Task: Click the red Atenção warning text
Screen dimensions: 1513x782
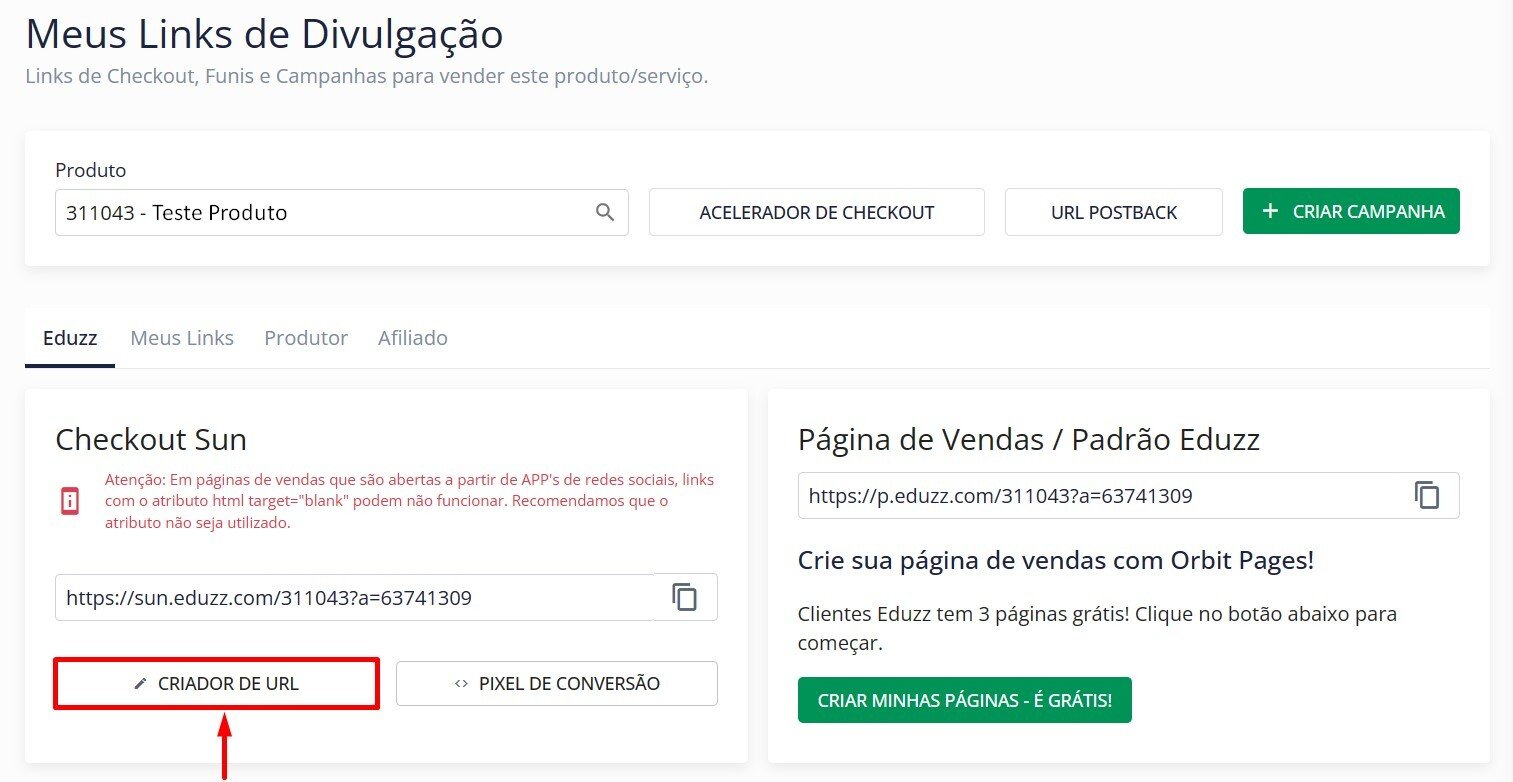Action: point(409,501)
